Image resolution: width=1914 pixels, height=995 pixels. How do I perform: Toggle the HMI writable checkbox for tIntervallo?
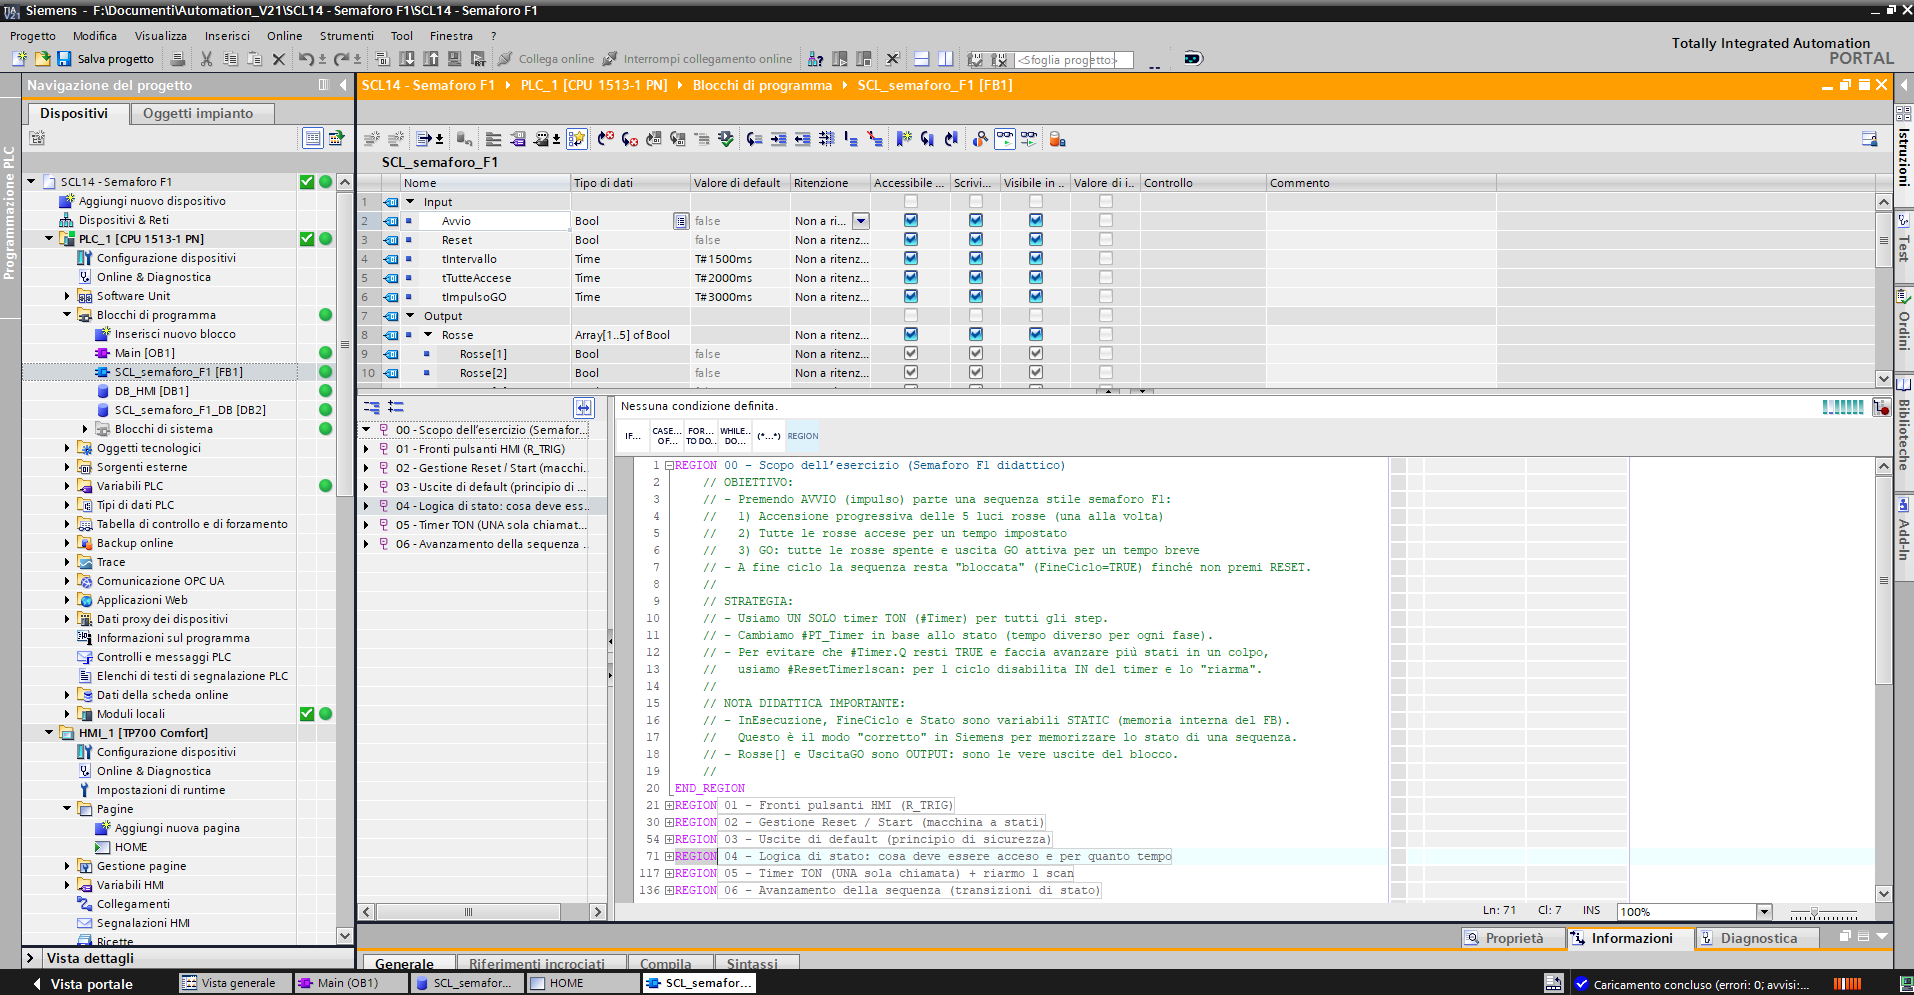[975, 258]
